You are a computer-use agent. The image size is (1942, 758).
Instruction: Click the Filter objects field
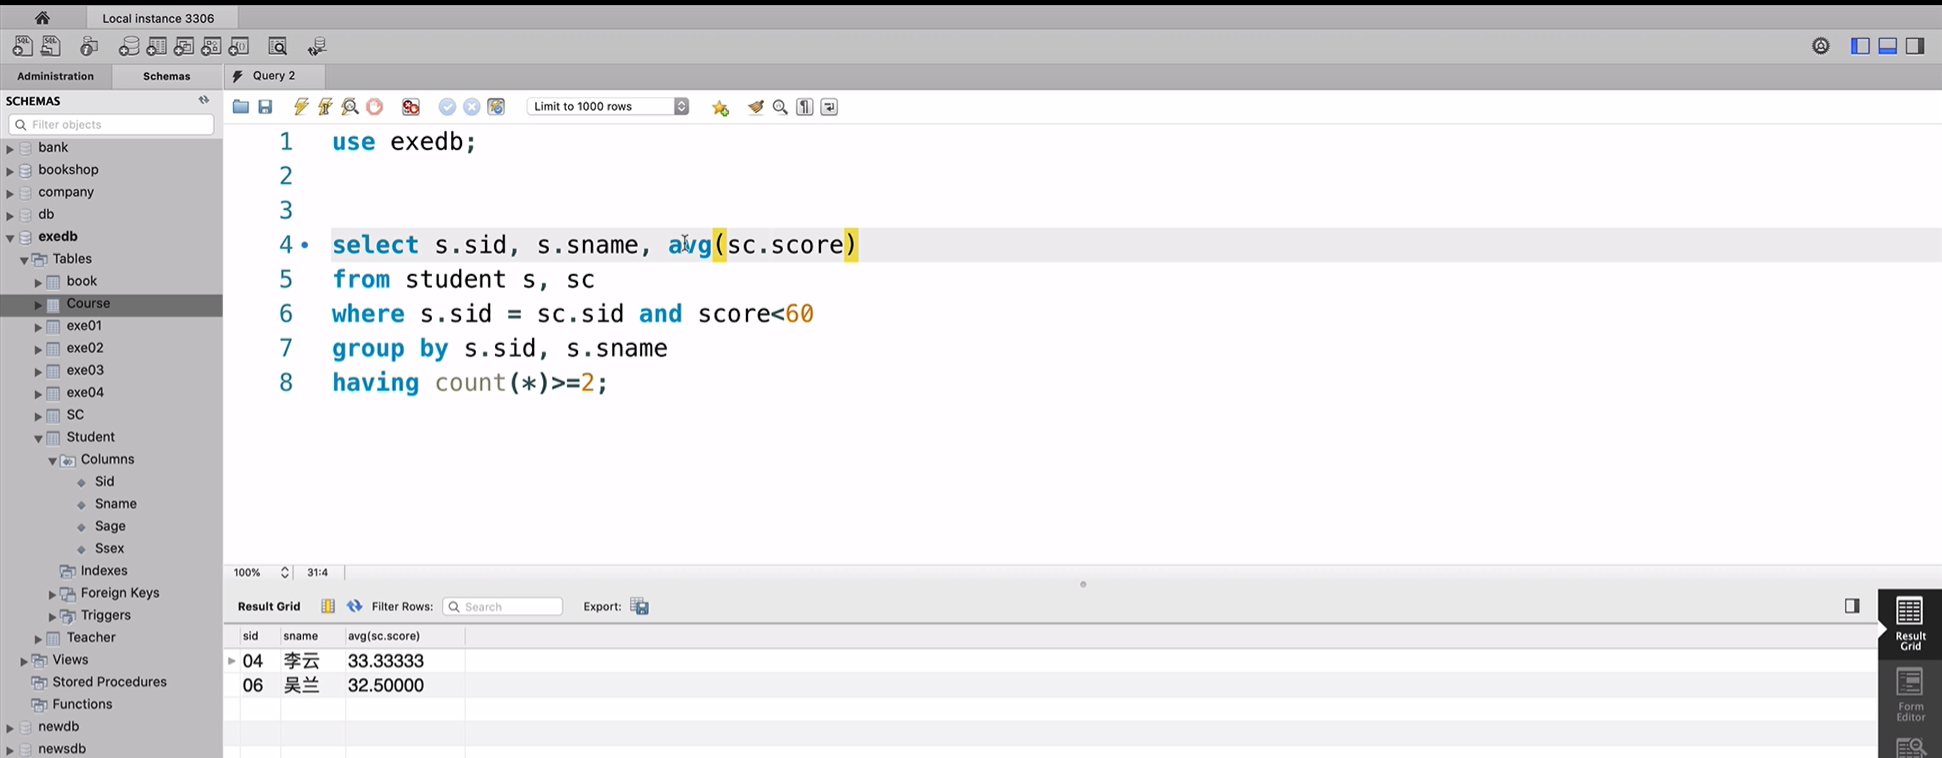(111, 124)
